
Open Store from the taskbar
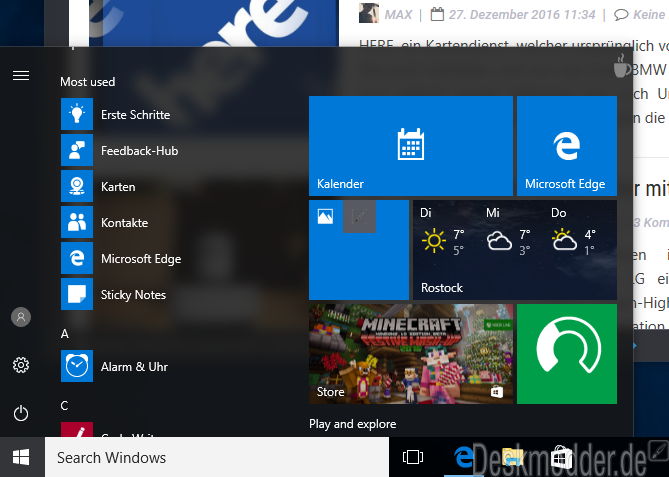point(561,457)
